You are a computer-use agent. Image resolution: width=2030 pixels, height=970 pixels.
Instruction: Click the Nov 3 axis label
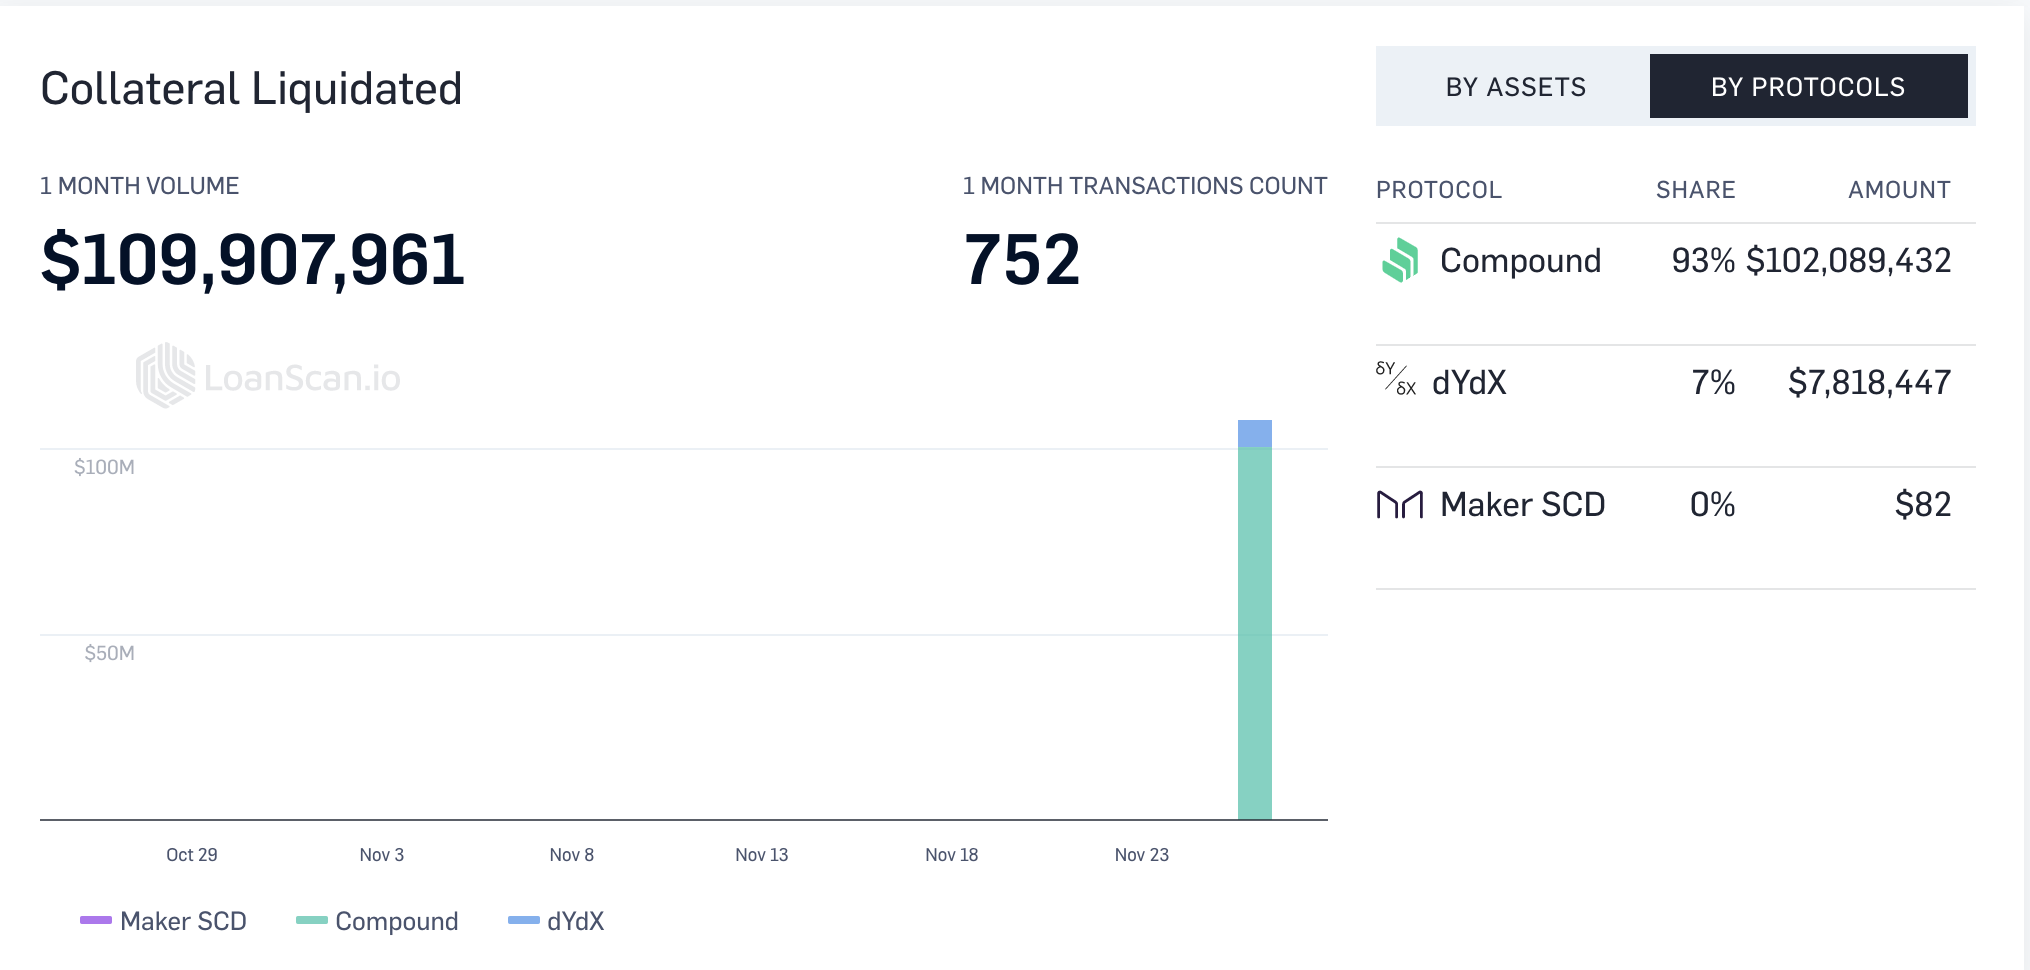pos(382,855)
